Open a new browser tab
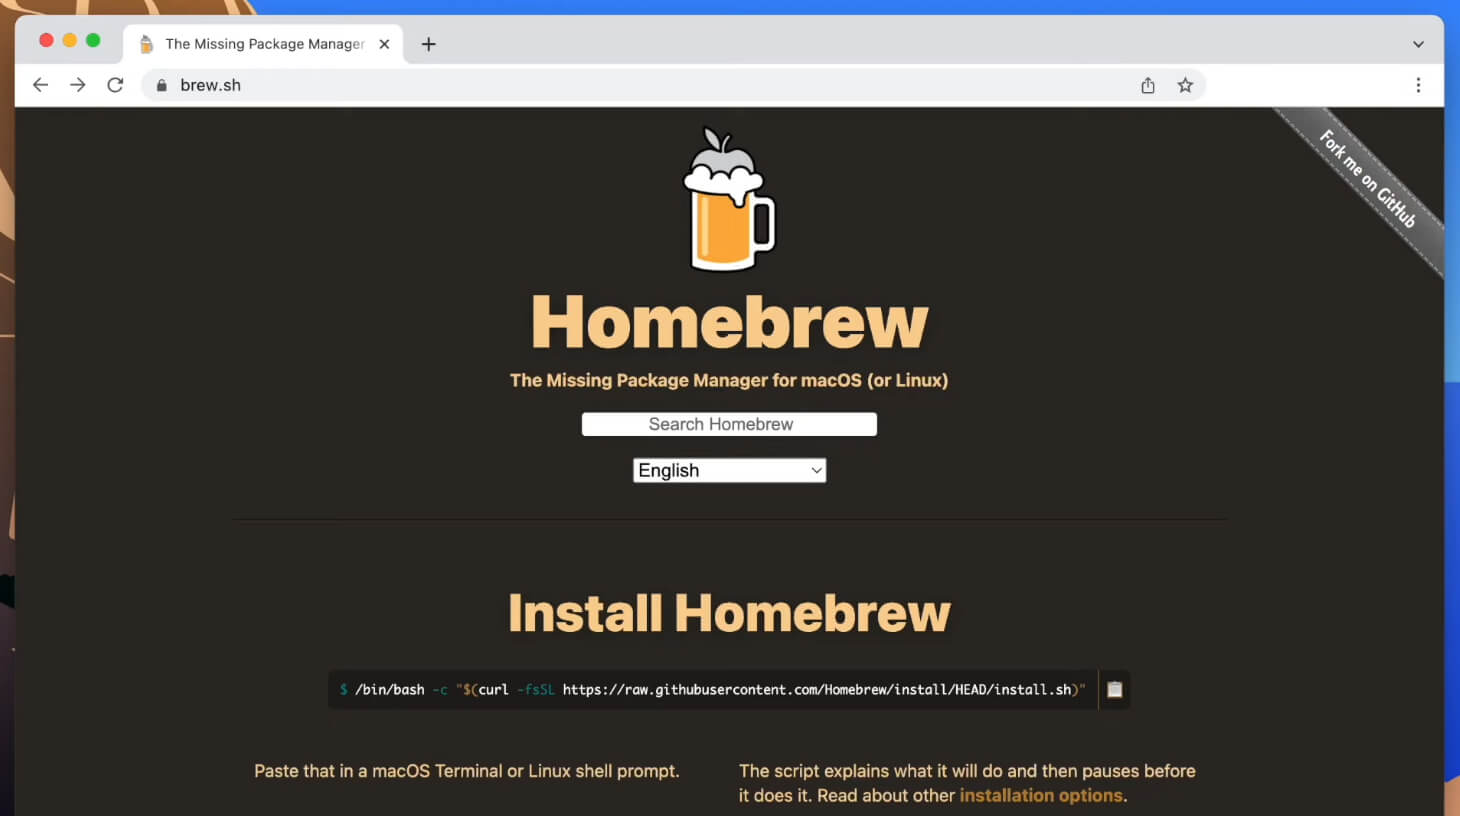This screenshot has width=1460, height=816. (429, 44)
